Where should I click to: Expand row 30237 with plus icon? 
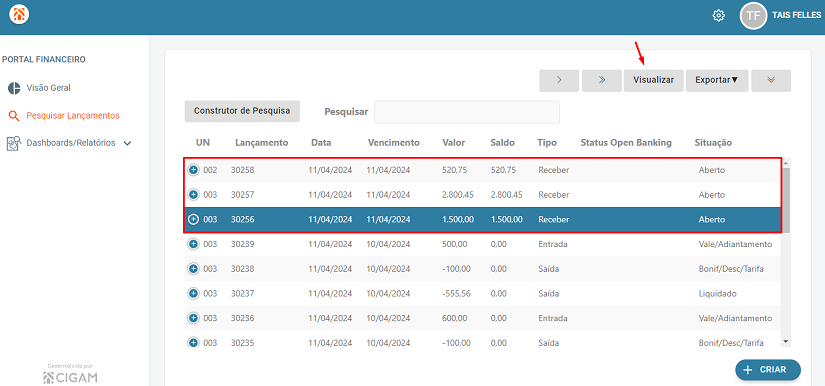tap(193, 293)
